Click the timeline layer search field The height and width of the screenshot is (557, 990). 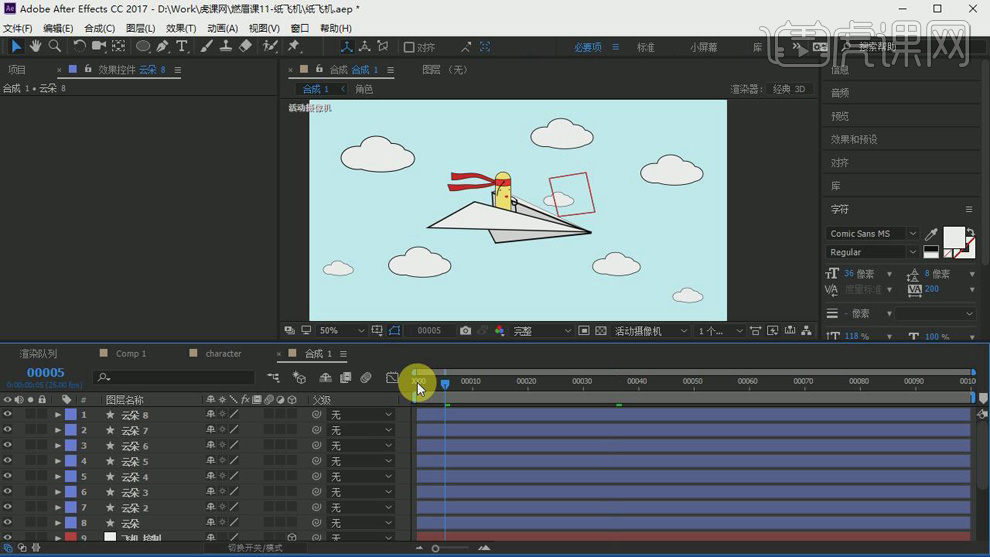174,377
